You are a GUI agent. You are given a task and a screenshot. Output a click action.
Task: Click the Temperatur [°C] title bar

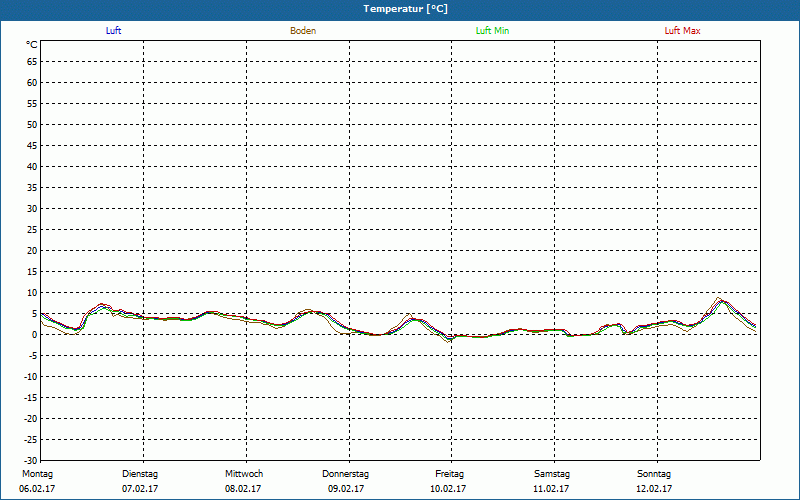(x=400, y=9)
